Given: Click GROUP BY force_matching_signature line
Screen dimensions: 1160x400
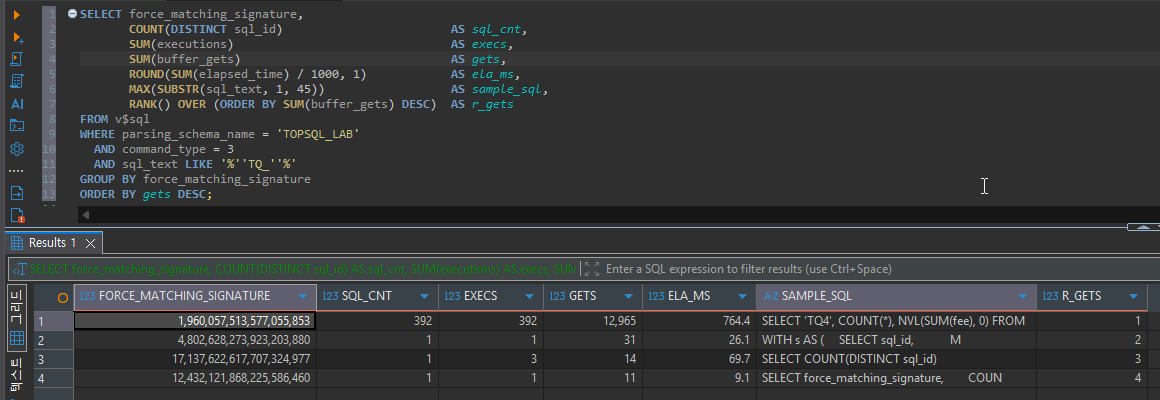Looking at the screenshot, I should [195, 179].
